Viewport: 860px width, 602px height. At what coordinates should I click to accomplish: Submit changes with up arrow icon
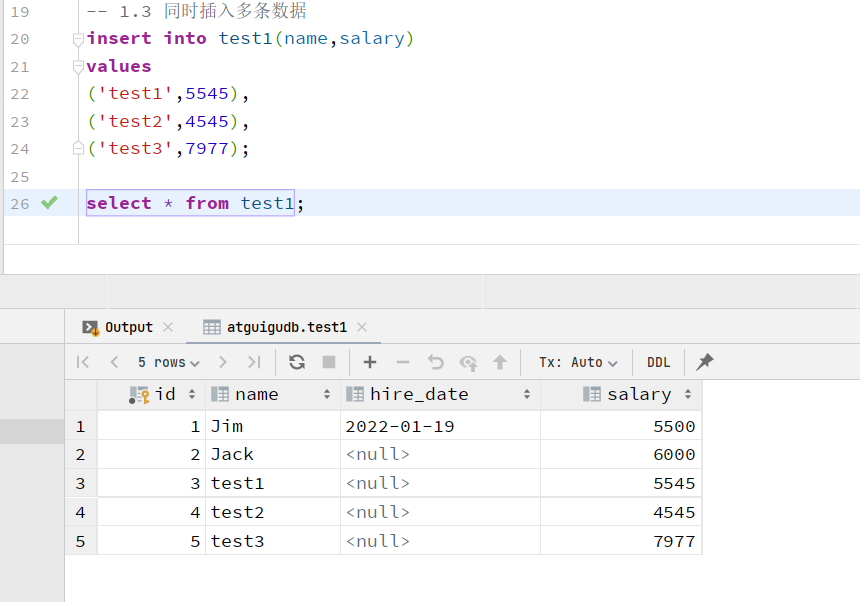click(x=500, y=362)
